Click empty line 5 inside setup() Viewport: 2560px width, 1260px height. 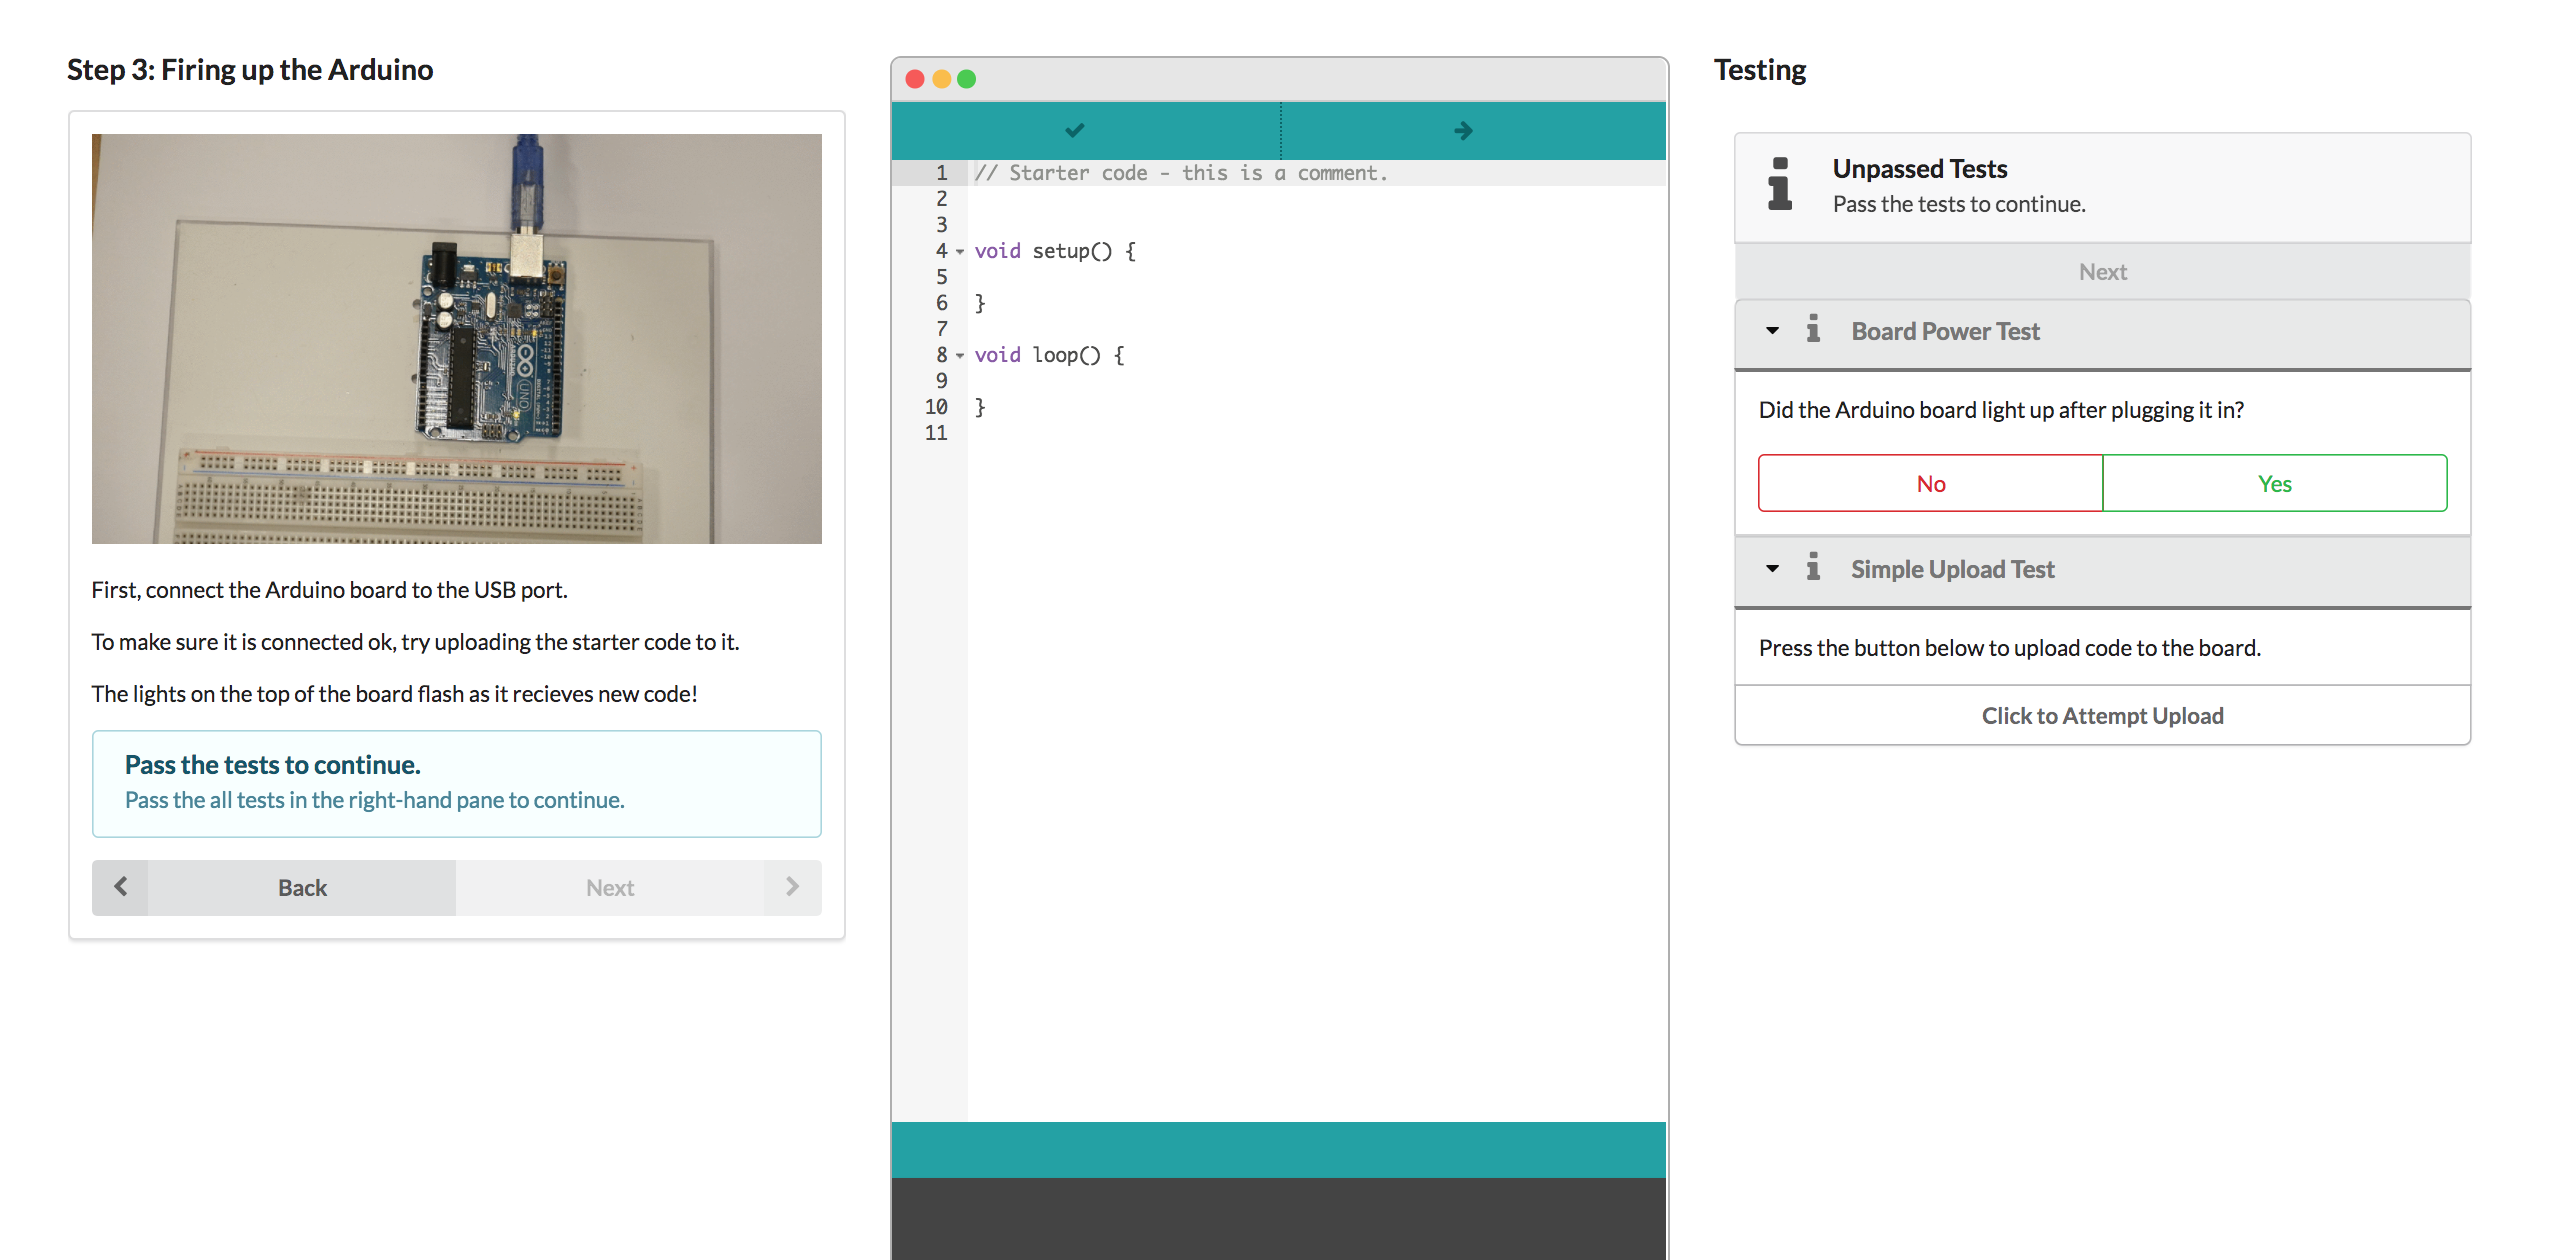pyautogui.click(x=1316, y=277)
